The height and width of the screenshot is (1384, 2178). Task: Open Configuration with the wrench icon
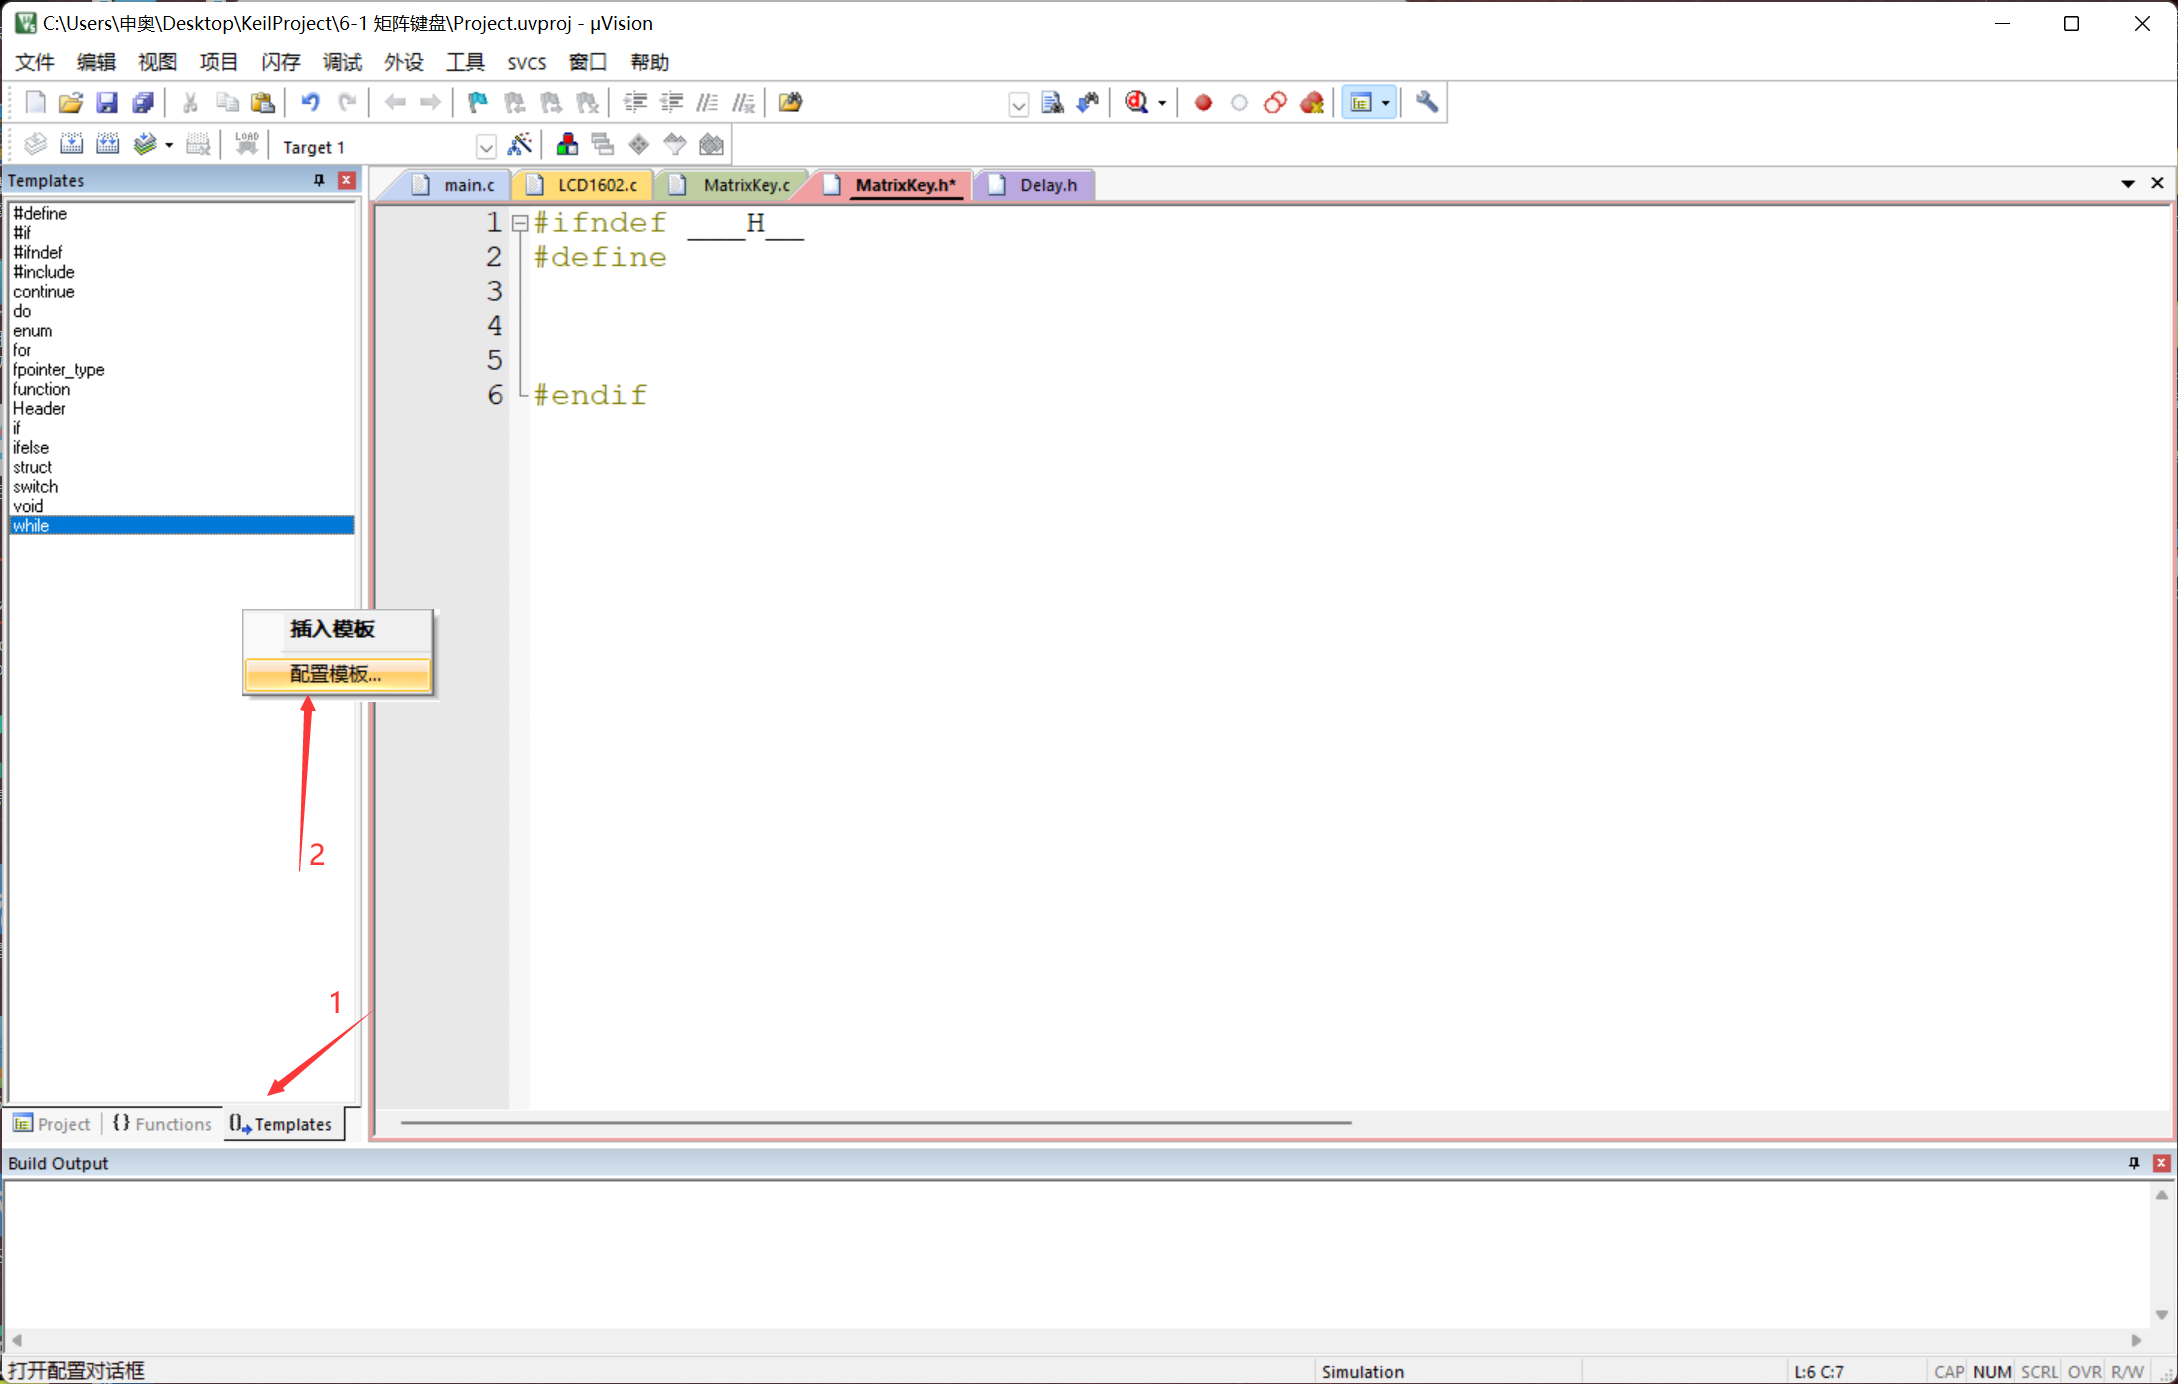pos(1427,102)
